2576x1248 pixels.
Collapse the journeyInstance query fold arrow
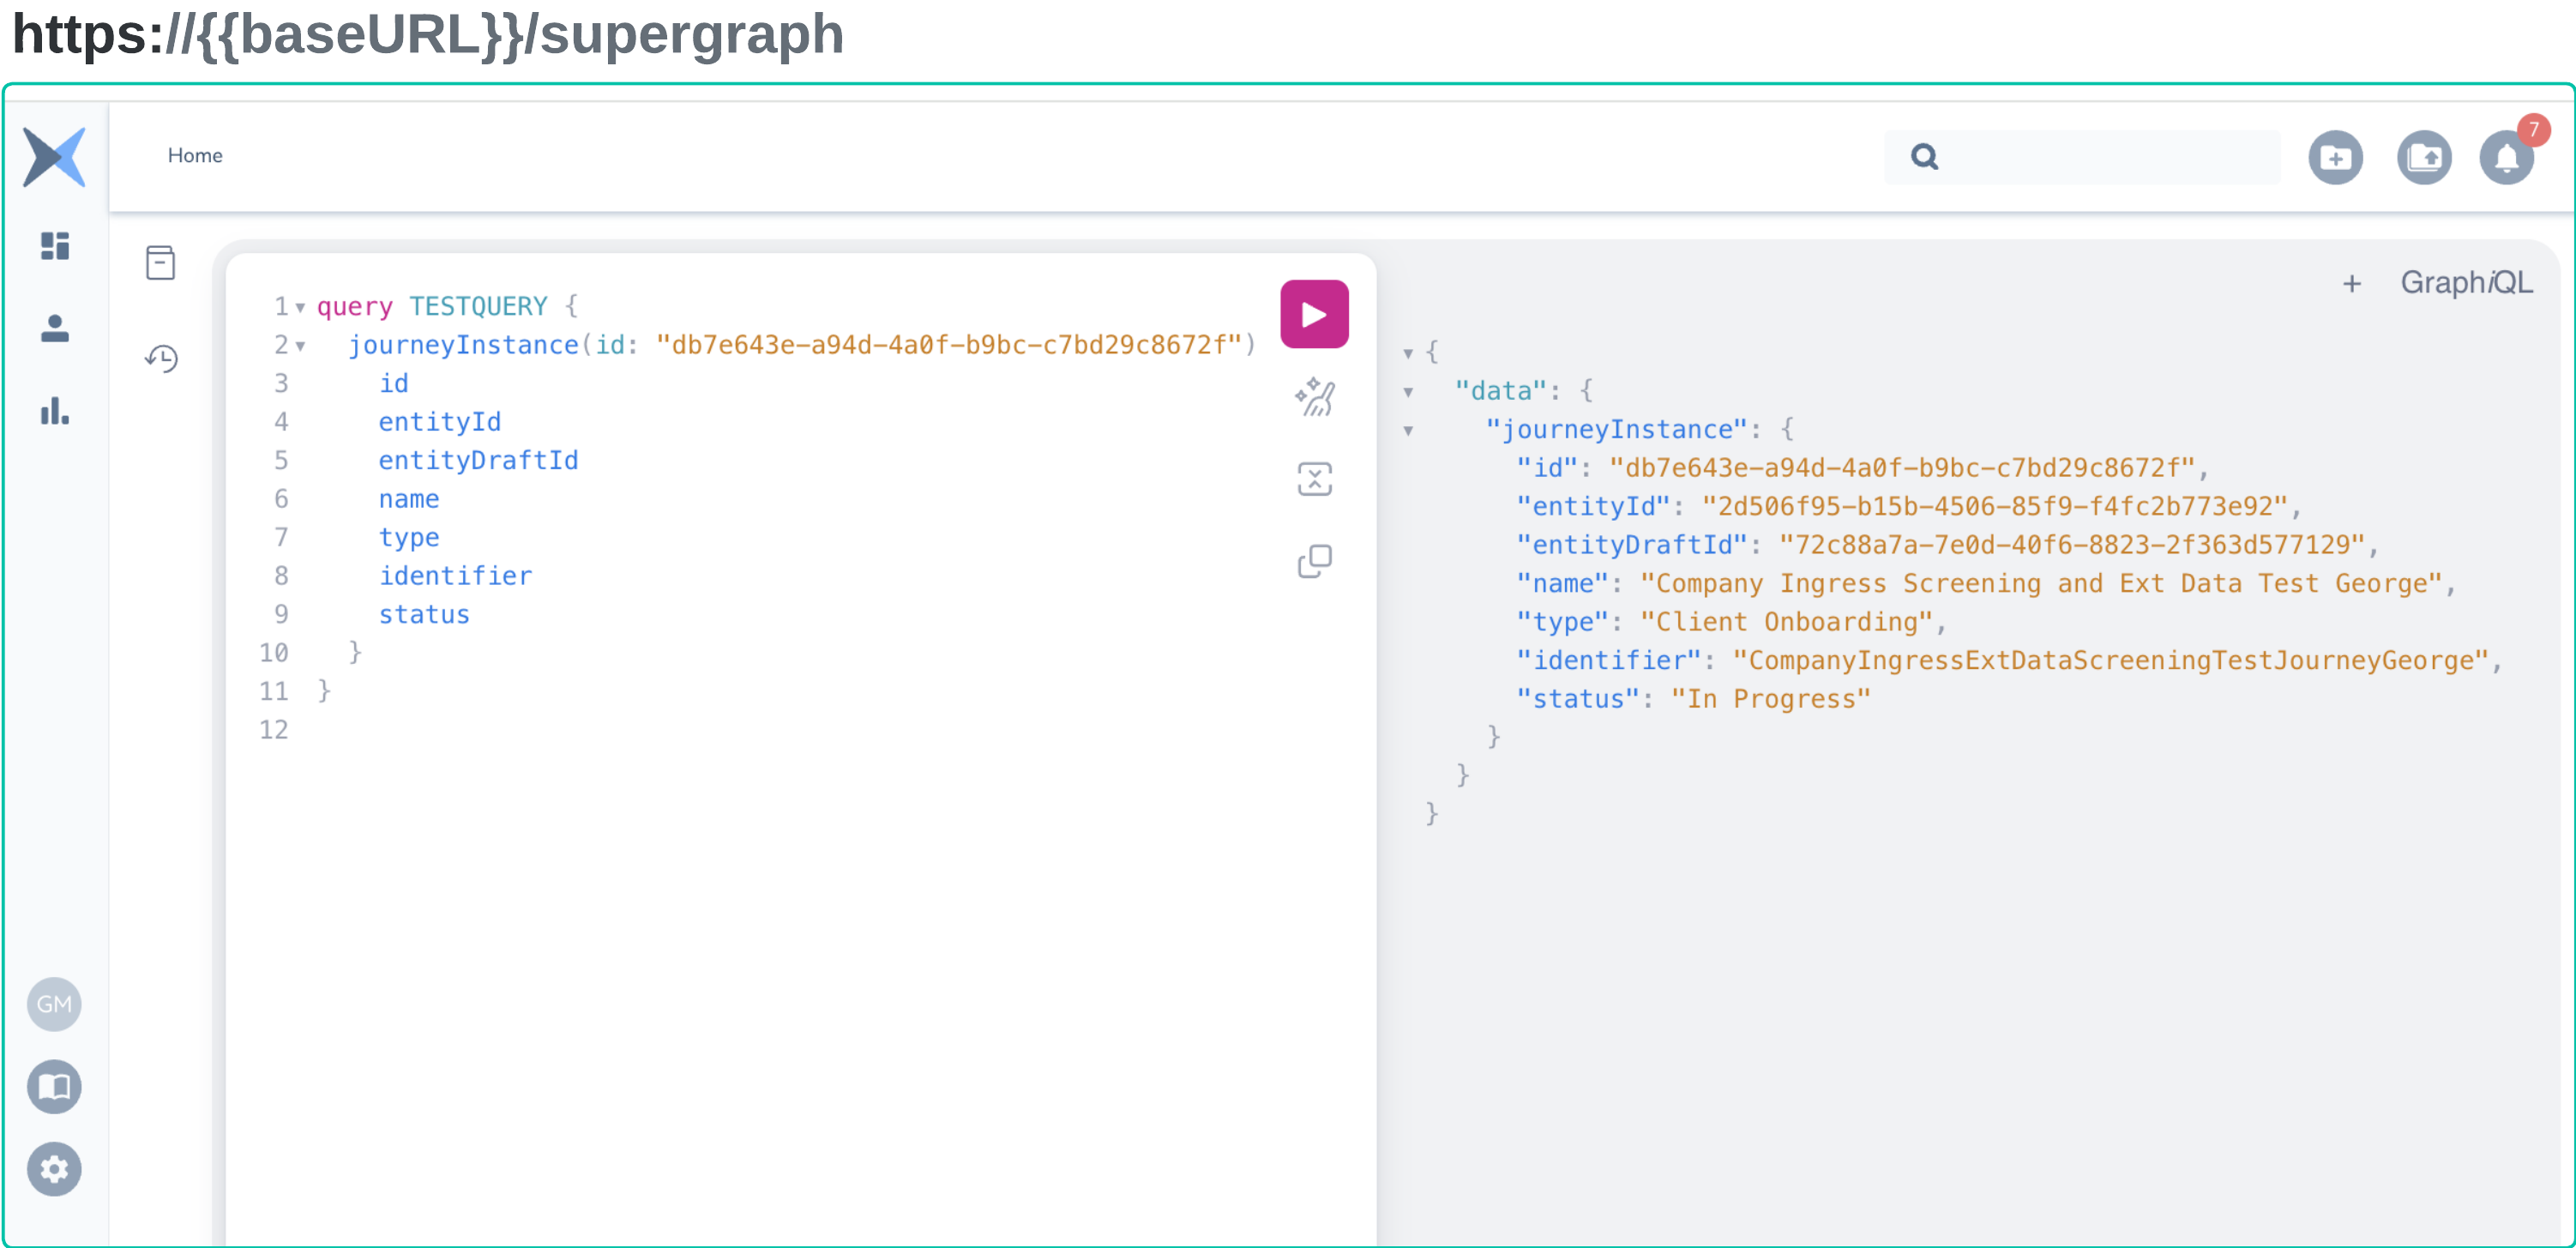(300, 346)
